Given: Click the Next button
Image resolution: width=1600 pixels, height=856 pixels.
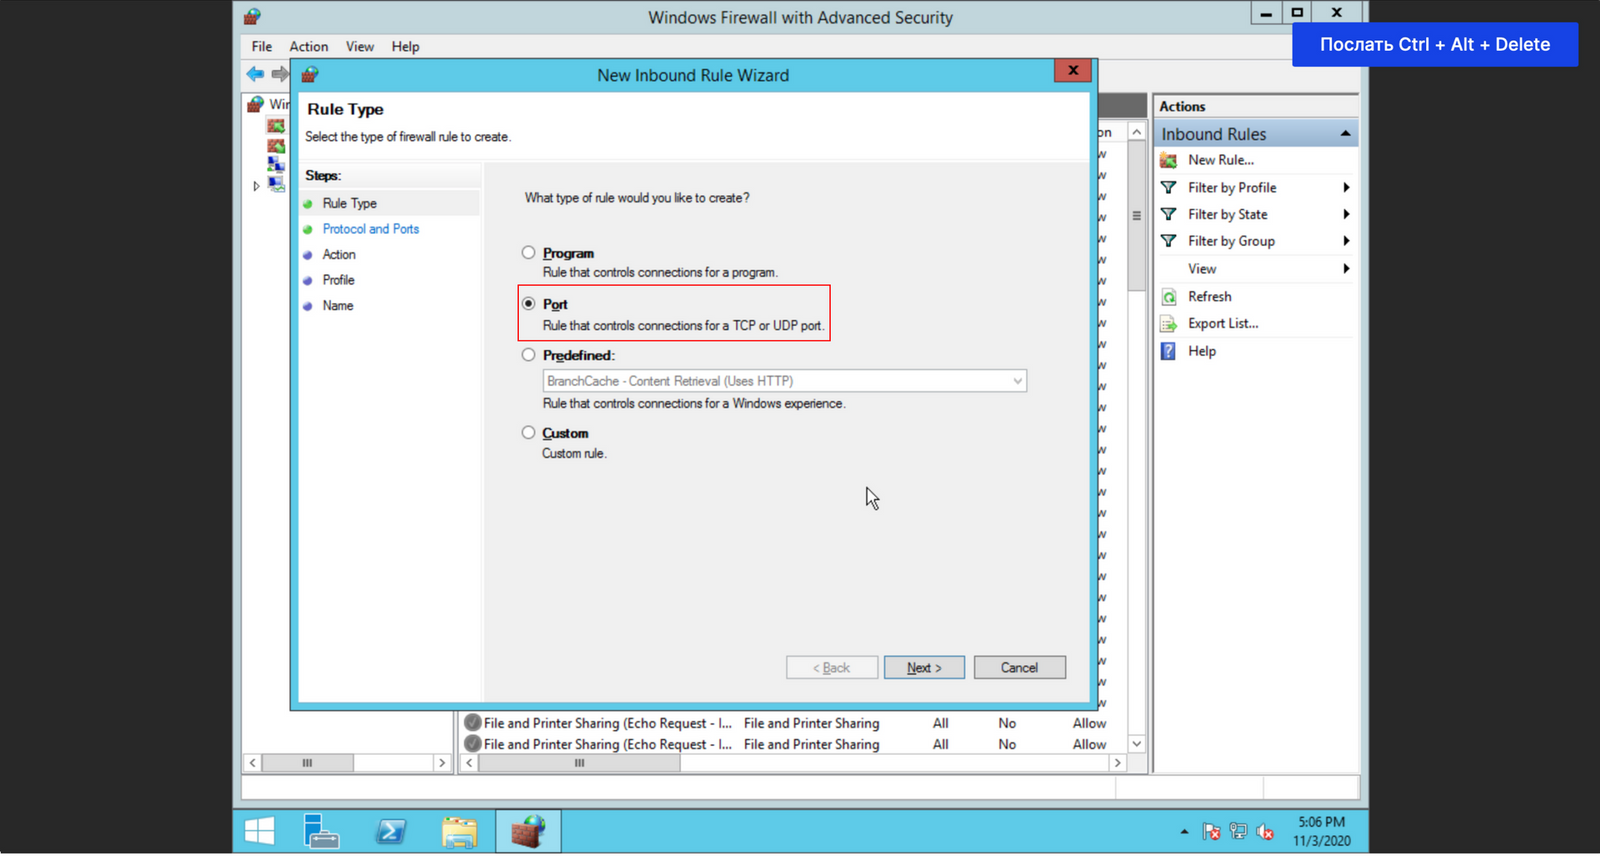Looking at the screenshot, I should pyautogui.click(x=924, y=668).
